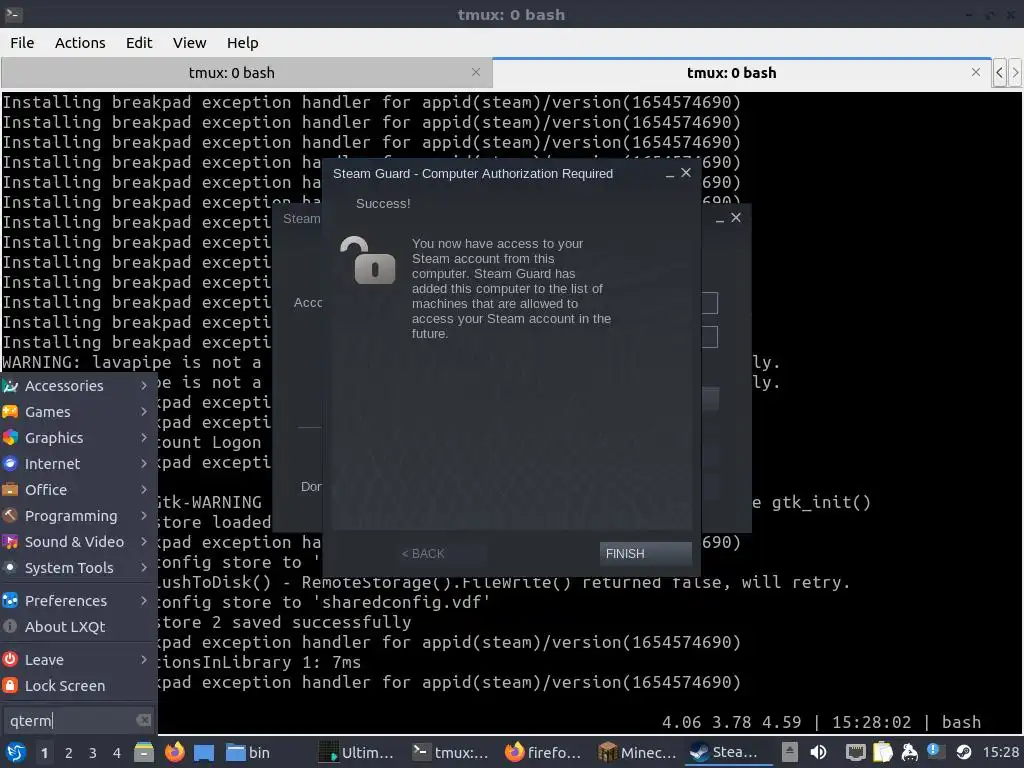Open the bin folder taskbar item
The height and width of the screenshot is (768, 1024).
248,752
